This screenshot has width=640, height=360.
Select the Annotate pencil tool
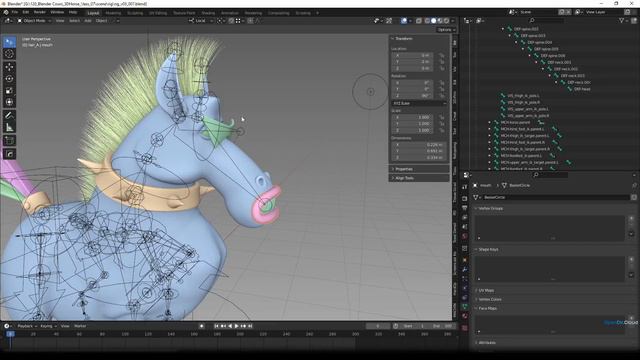tap(9, 116)
